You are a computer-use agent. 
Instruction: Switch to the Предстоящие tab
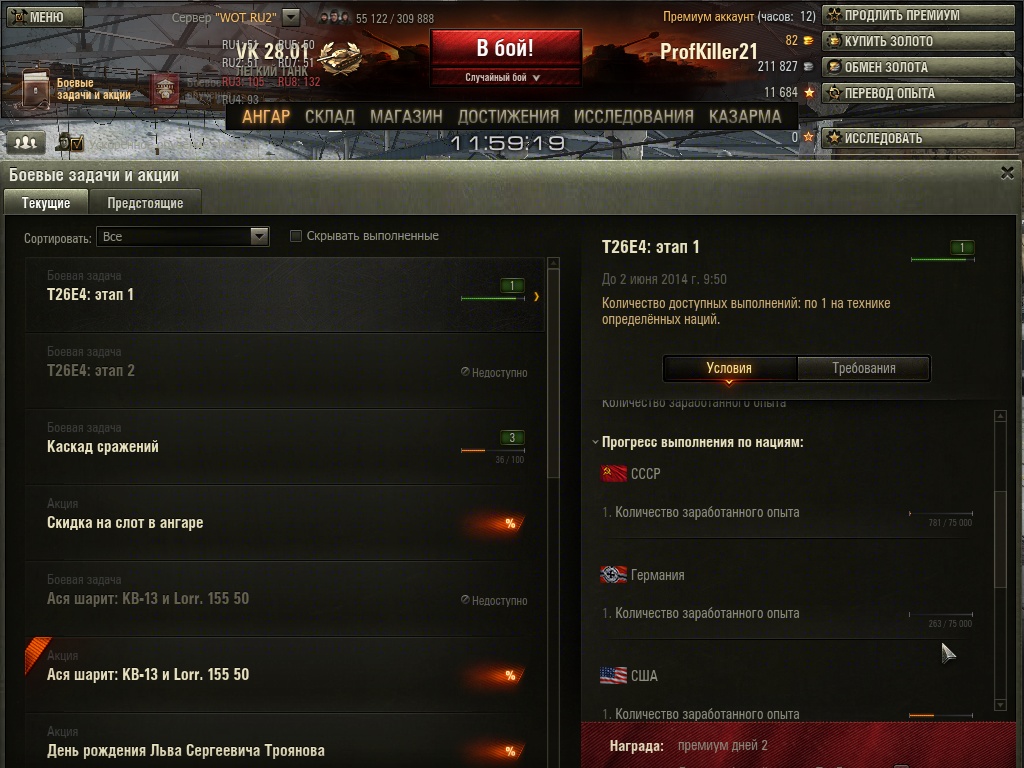pos(145,203)
